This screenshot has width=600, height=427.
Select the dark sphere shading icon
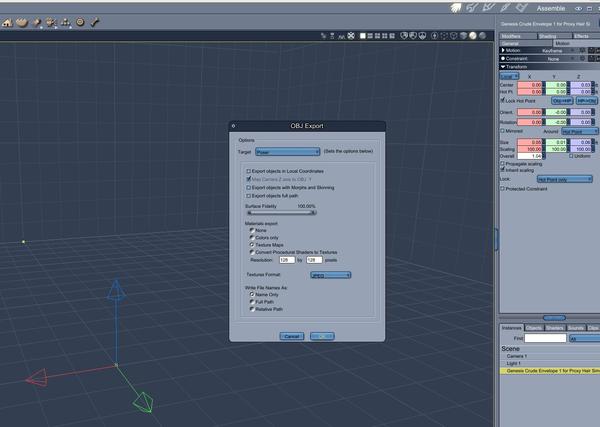click(x=483, y=36)
